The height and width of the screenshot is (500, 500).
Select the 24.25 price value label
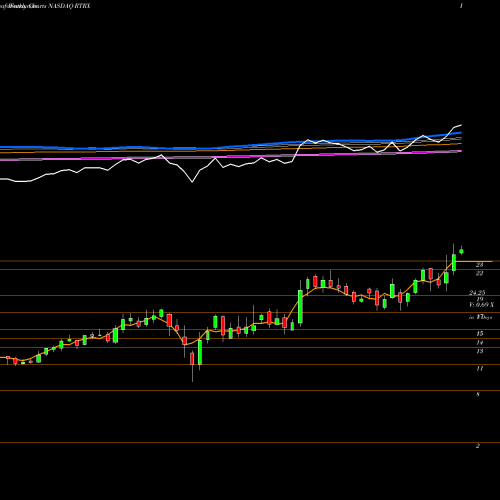(x=477, y=293)
